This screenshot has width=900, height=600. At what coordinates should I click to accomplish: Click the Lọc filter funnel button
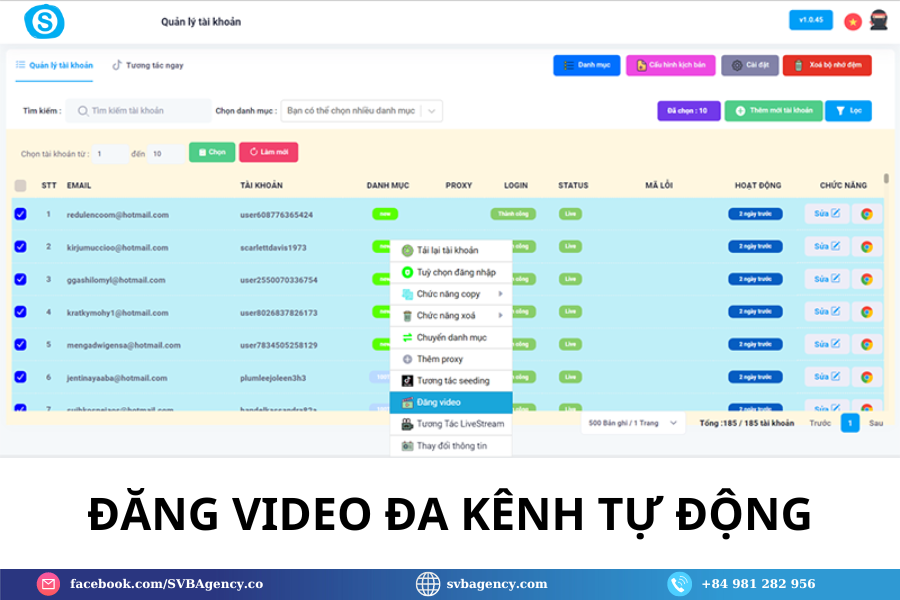click(x=848, y=111)
